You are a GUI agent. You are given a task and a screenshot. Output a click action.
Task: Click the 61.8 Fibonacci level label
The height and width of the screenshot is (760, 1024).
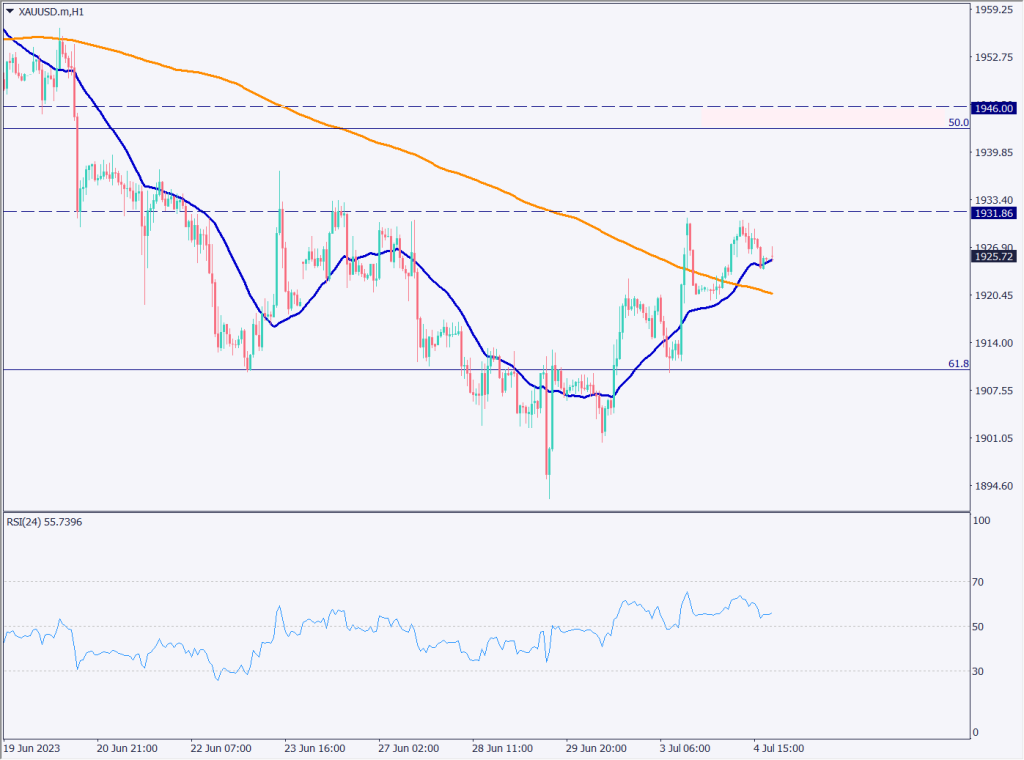tap(958, 363)
